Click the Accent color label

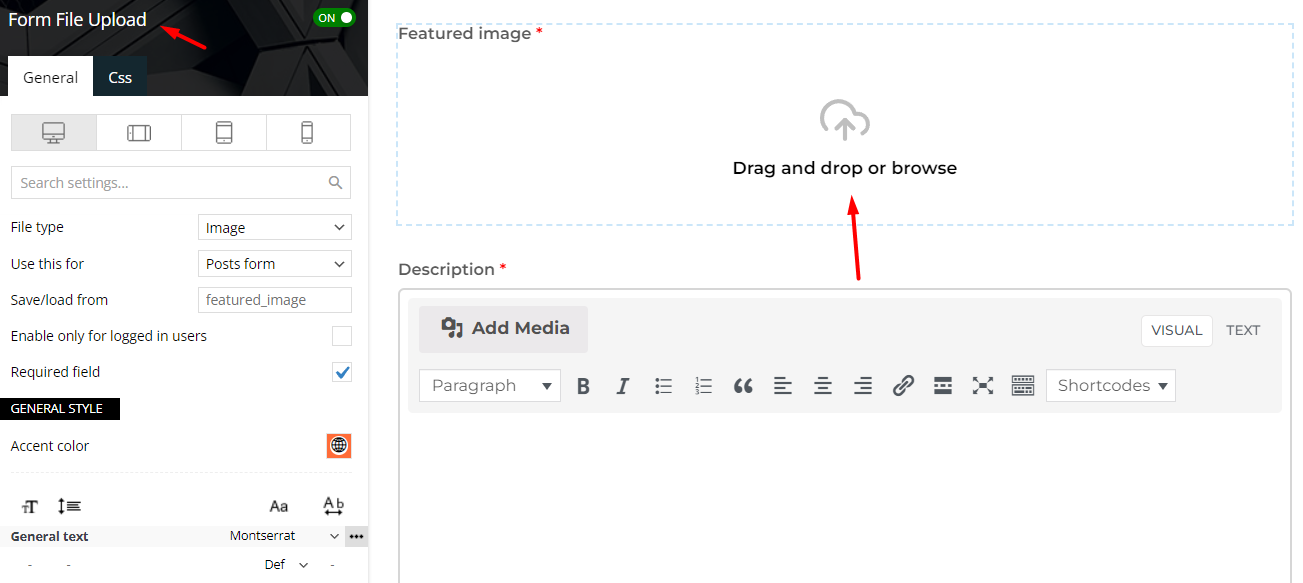50,446
